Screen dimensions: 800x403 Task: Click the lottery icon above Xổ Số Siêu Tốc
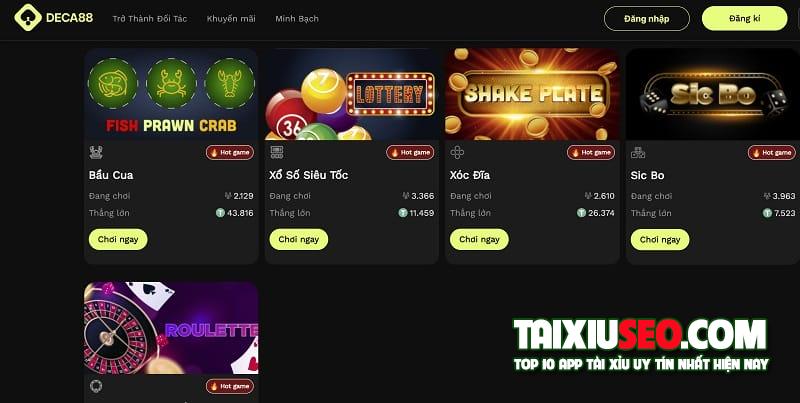pyautogui.click(x=277, y=152)
